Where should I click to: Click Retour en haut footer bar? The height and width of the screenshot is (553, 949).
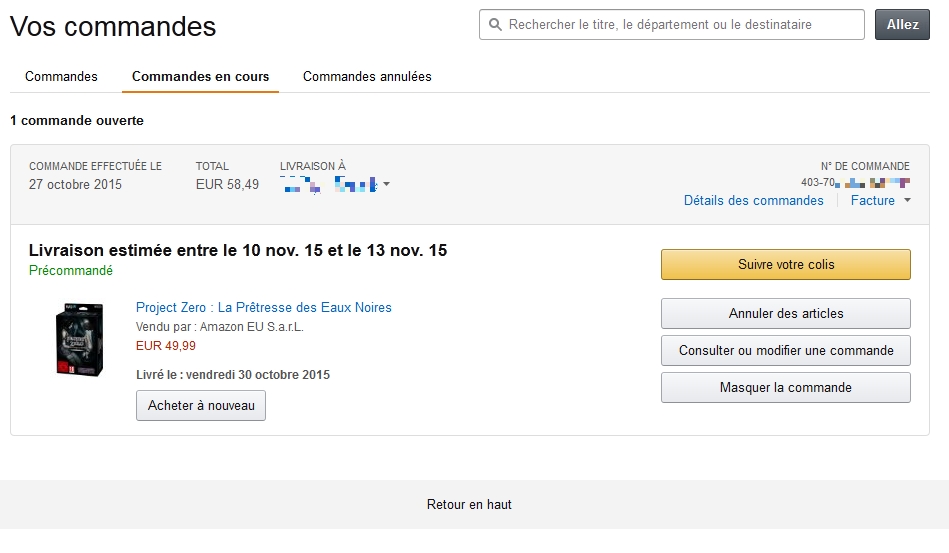point(469,505)
